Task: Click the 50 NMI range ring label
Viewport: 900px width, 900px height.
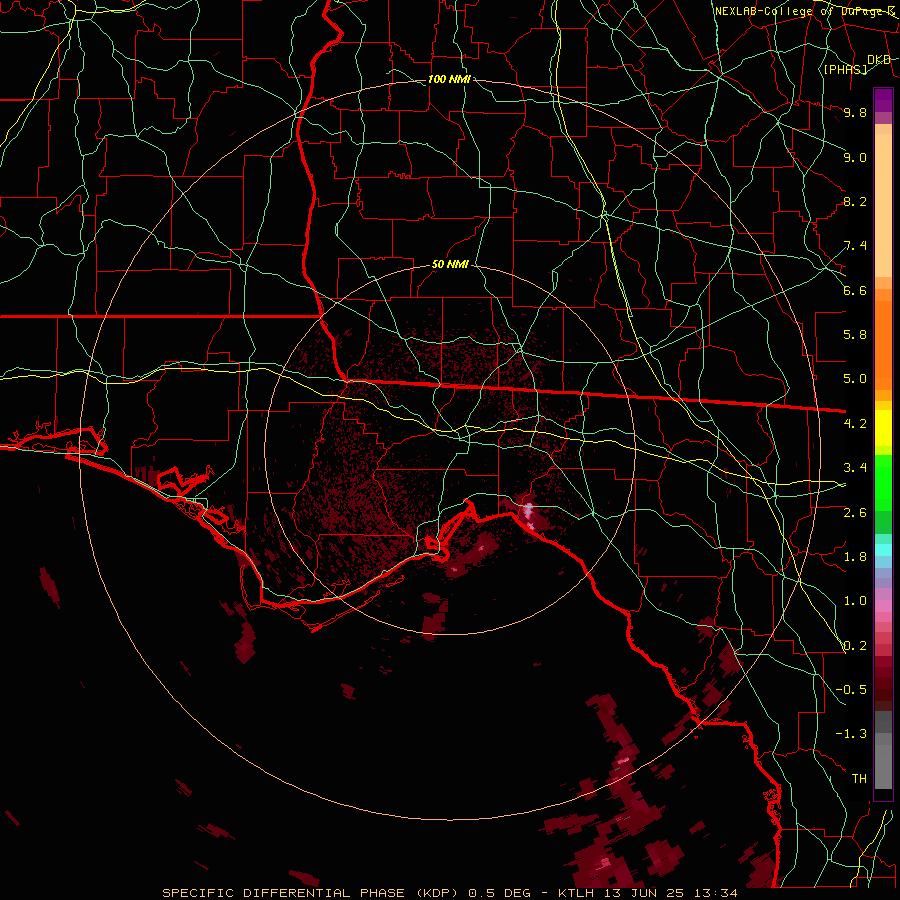Action: [450, 264]
